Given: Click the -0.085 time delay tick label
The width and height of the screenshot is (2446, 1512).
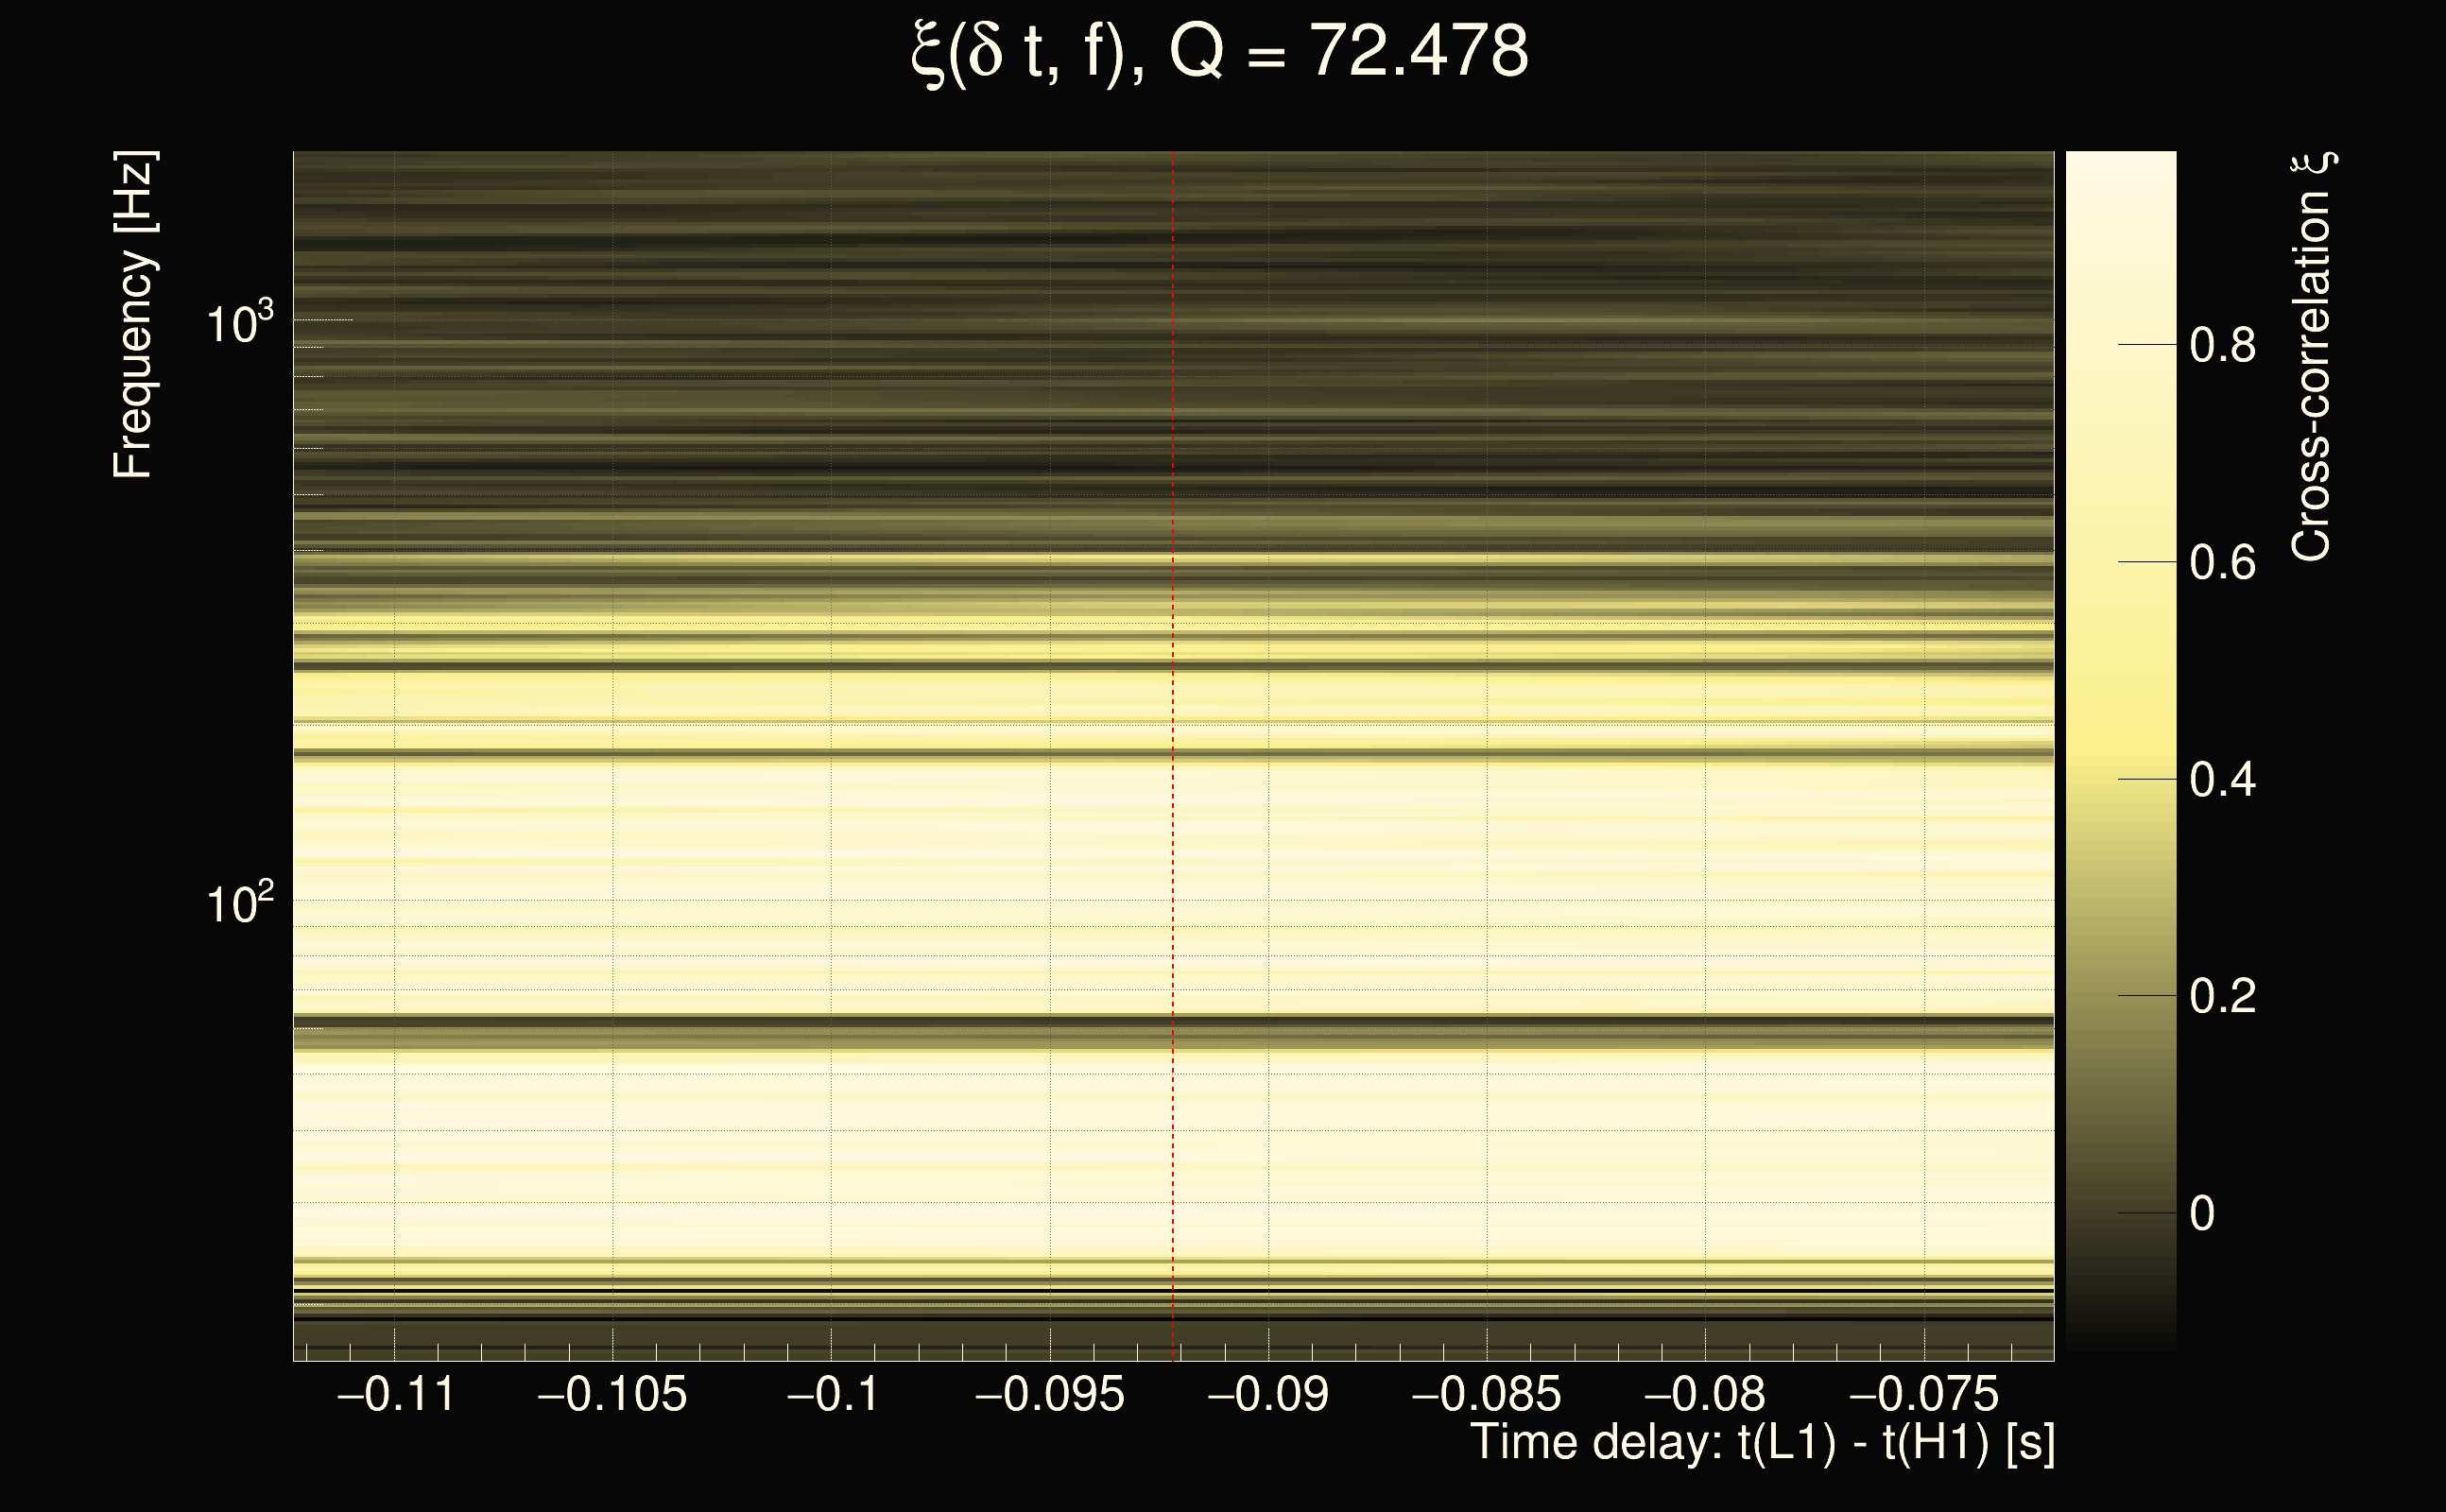Looking at the screenshot, I should (x=1486, y=1395).
